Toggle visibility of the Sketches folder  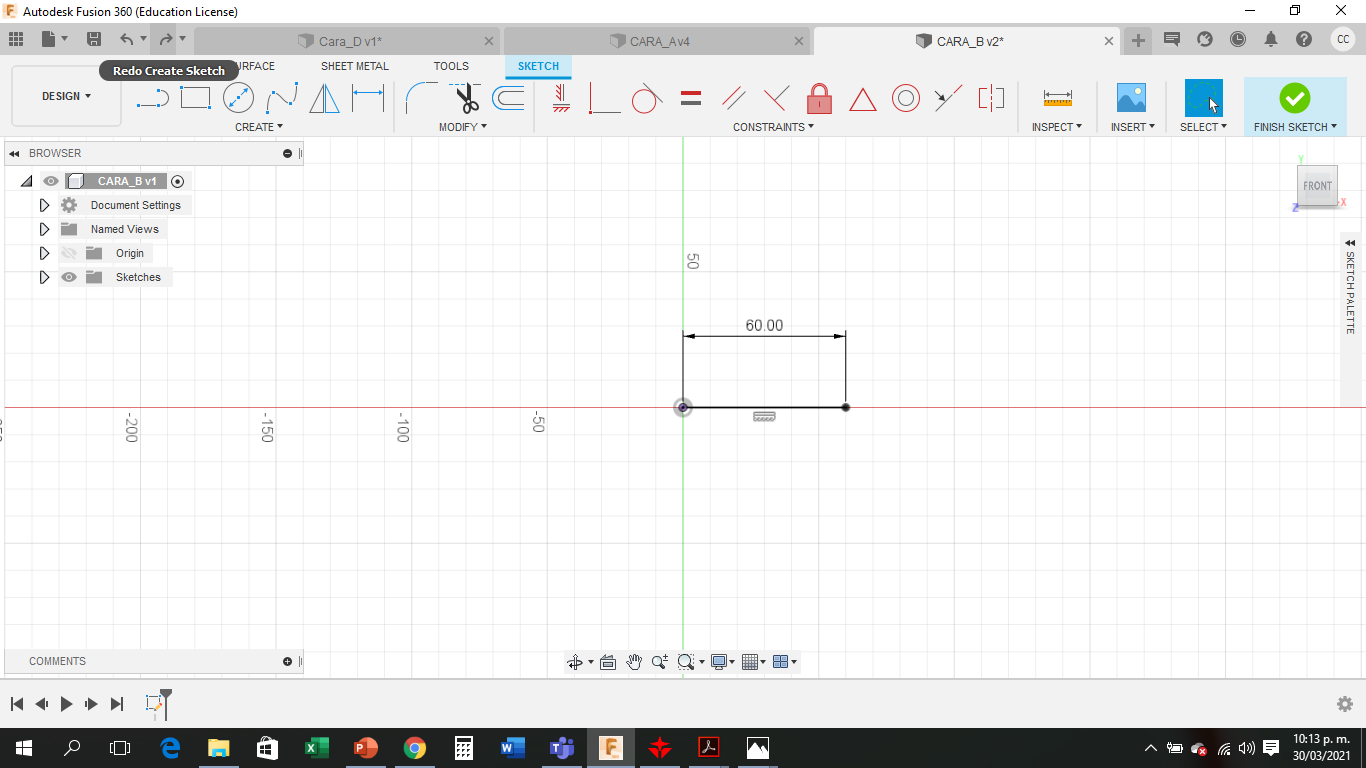[69, 277]
